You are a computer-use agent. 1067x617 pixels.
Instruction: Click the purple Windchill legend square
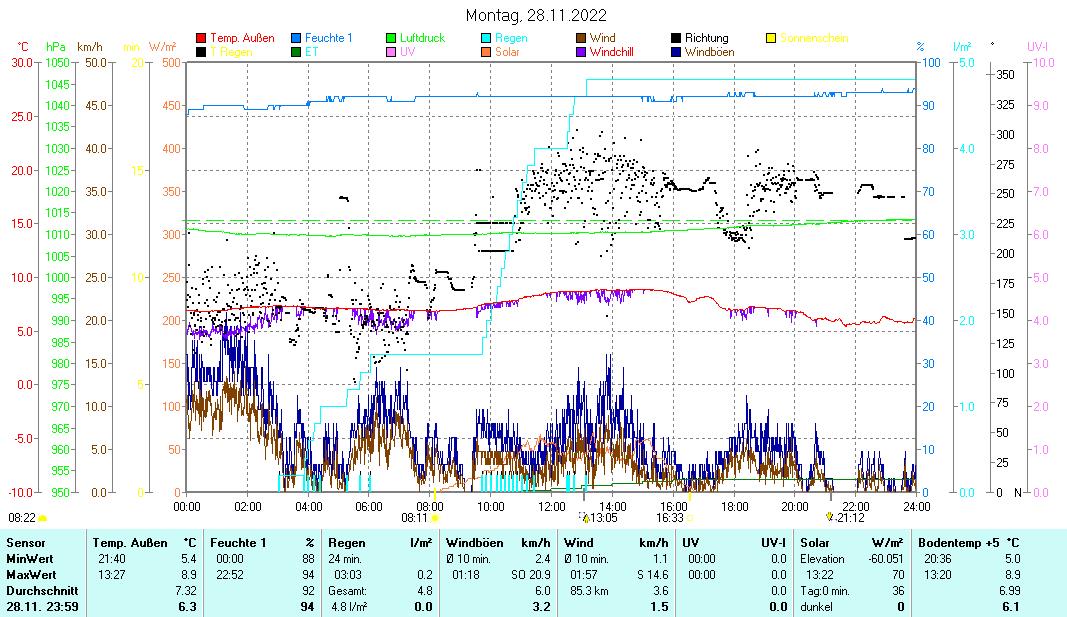581,51
